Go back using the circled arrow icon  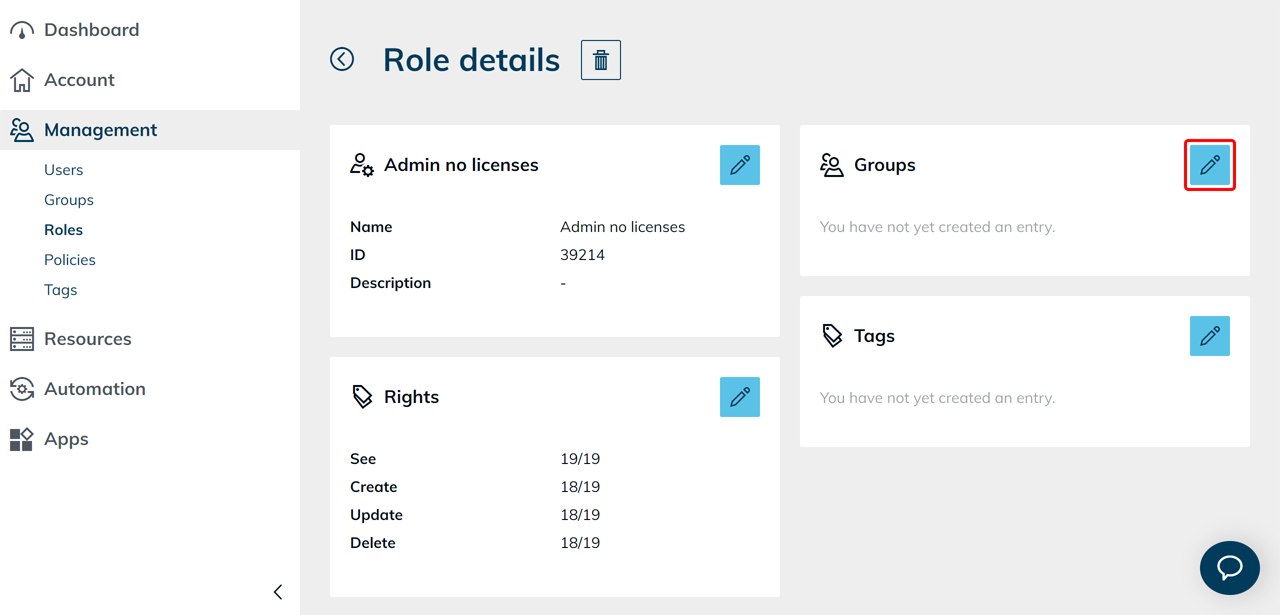(342, 60)
